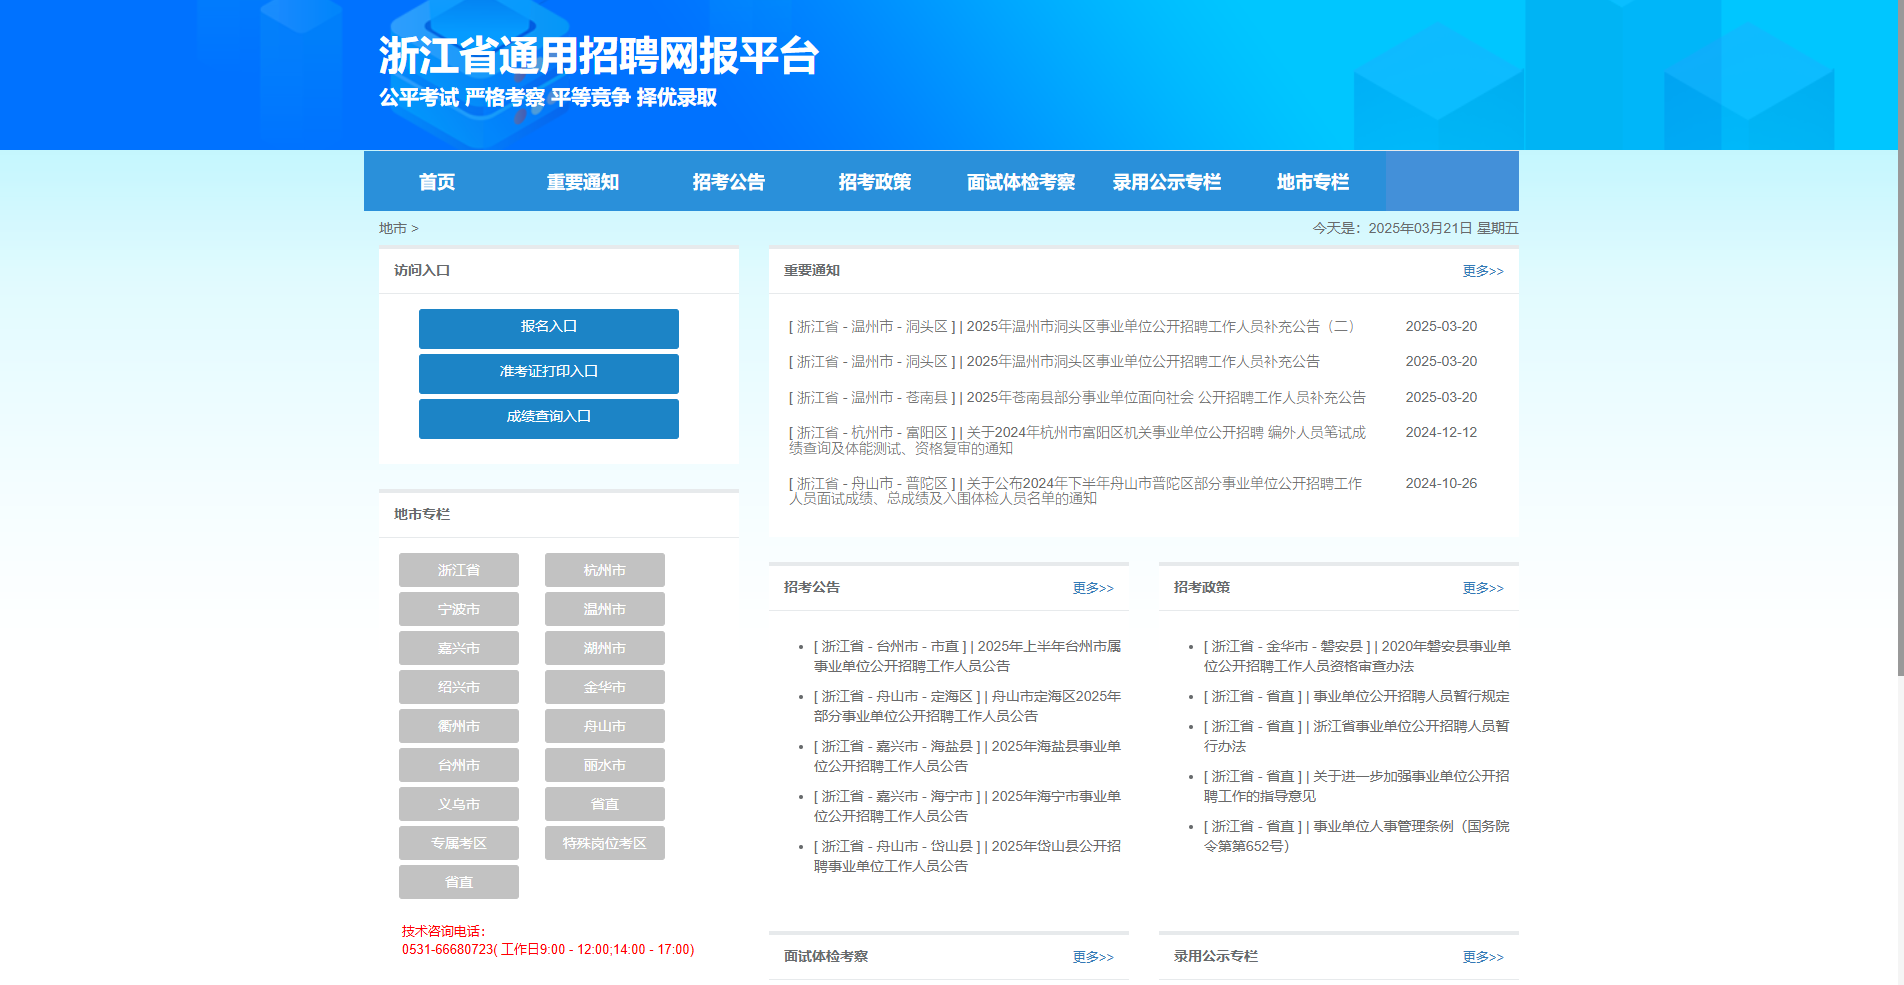The width and height of the screenshot is (1904, 985).
Task: Select the 义乌市 city button
Action: 458,803
